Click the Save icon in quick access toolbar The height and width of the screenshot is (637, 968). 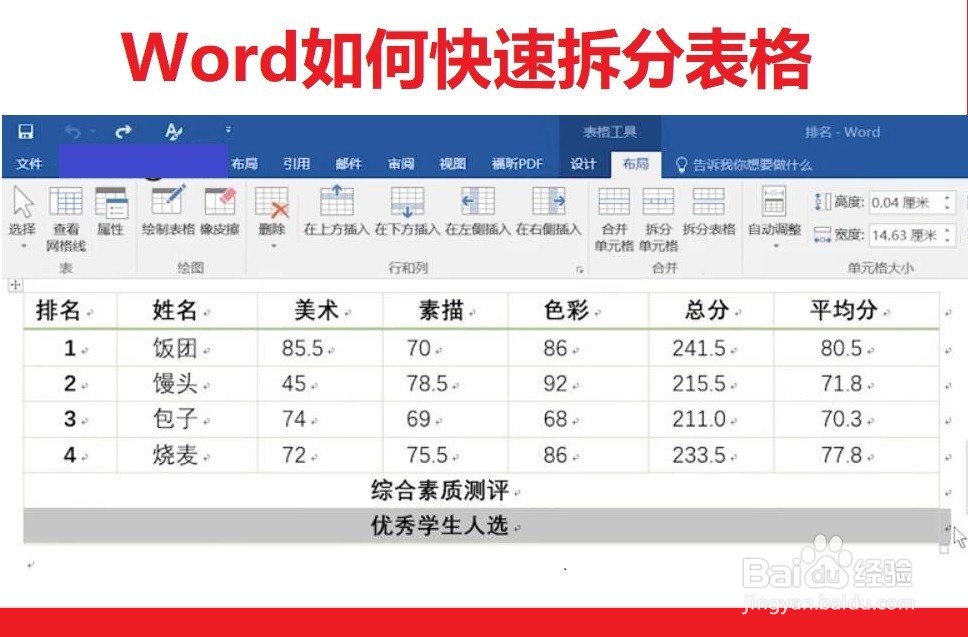click(x=25, y=131)
